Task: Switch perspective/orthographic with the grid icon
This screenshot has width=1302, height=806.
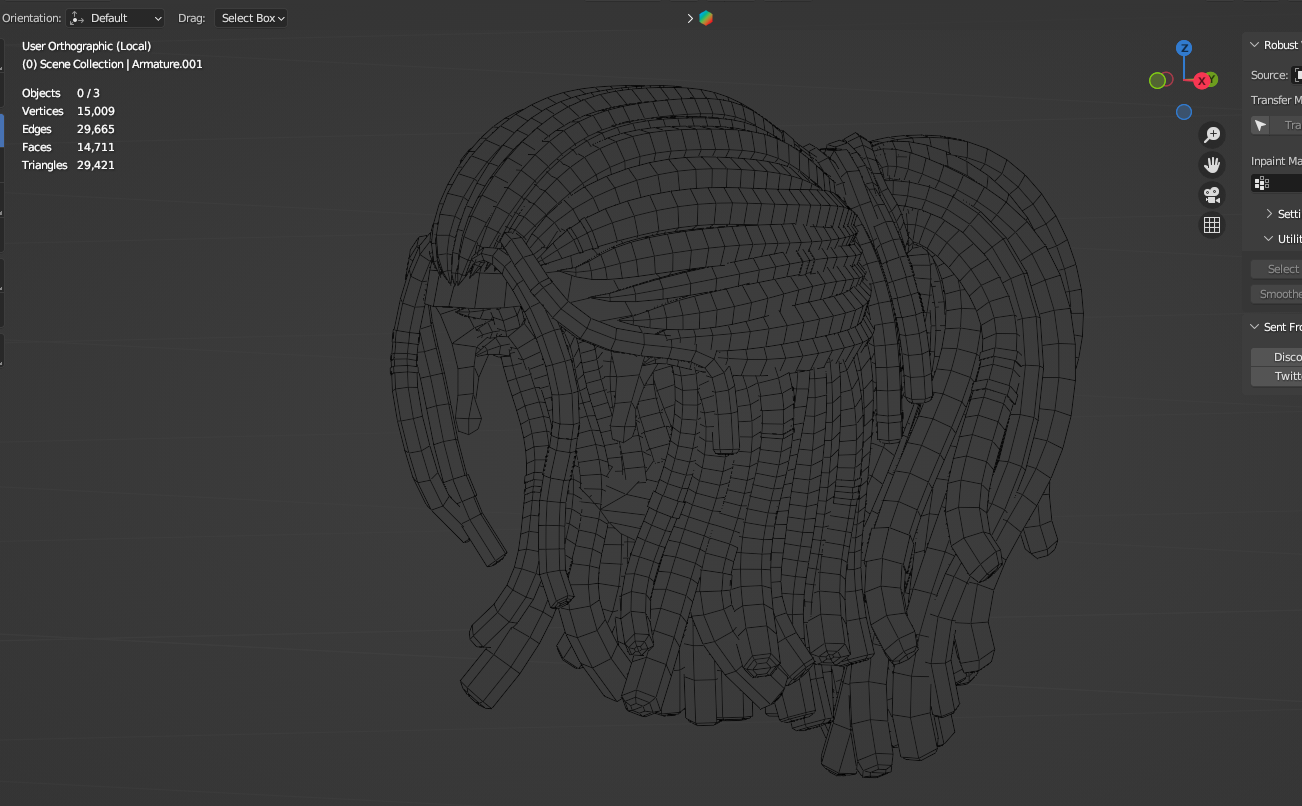Action: click(1212, 225)
